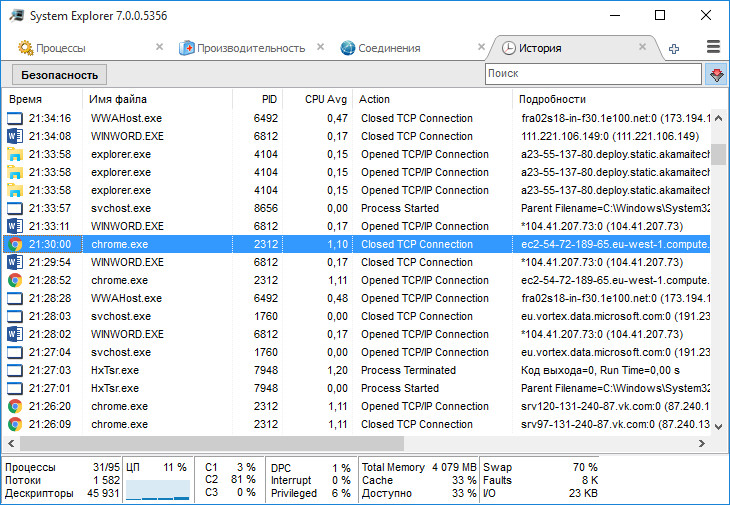Select the chrome.exe file name at 21:28:52
Image resolution: width=730 pixels, height=505 pixels.
[120, 280]
